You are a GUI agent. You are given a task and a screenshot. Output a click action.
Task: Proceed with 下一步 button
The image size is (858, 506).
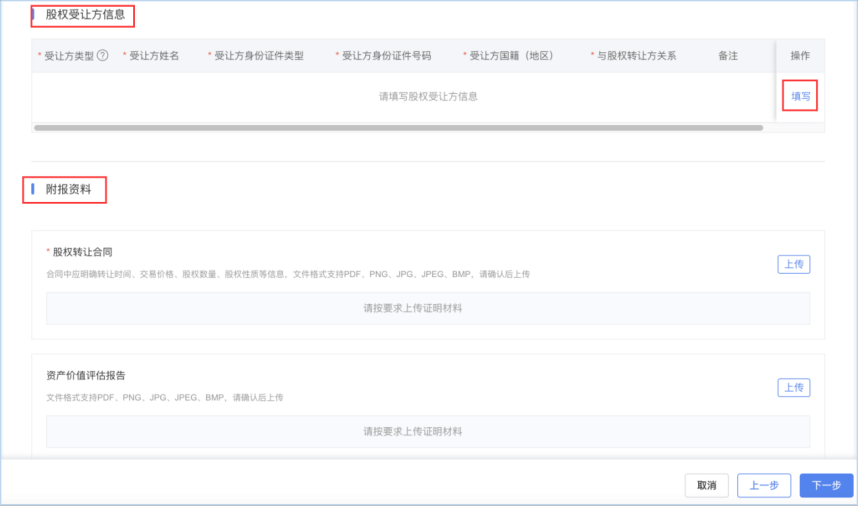[826, 485]
